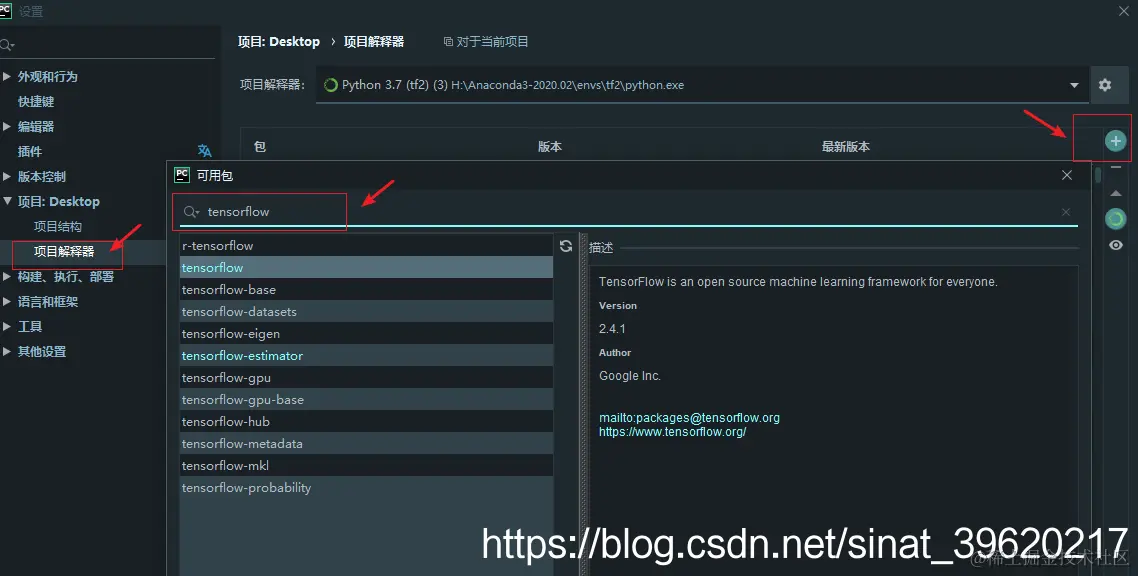The height and width of the screenshot is (576, 1138).
Task: Click the reload package list icon
Action: pyautogui.click(x=566, y=247)
